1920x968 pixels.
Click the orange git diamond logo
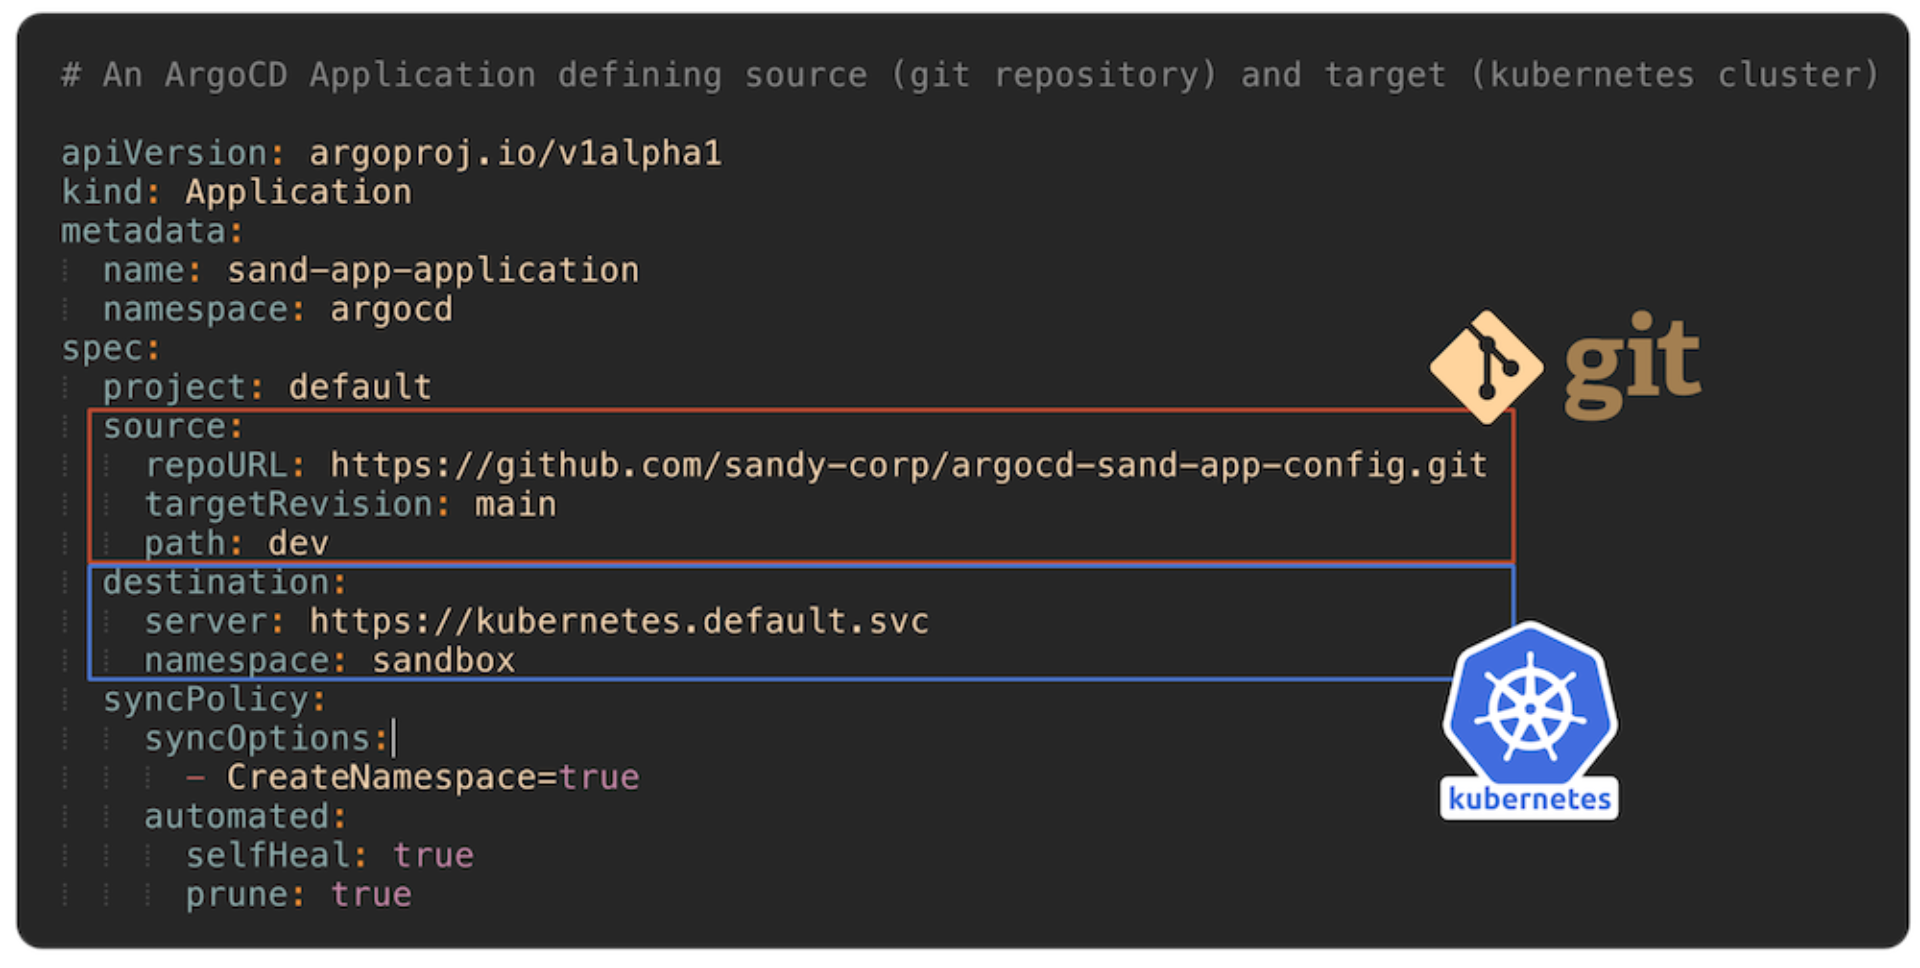click(1486, 367)
